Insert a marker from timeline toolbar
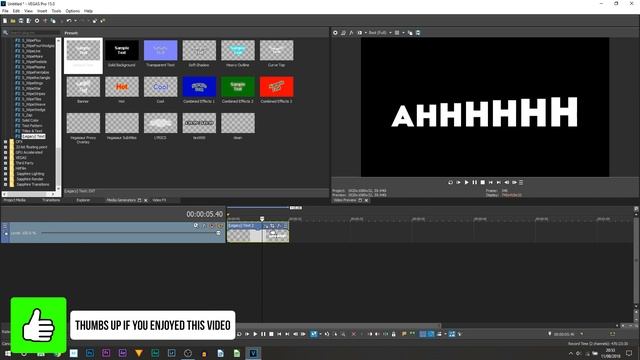The width and height of the screenshot is (640, 360). point(404,334)
